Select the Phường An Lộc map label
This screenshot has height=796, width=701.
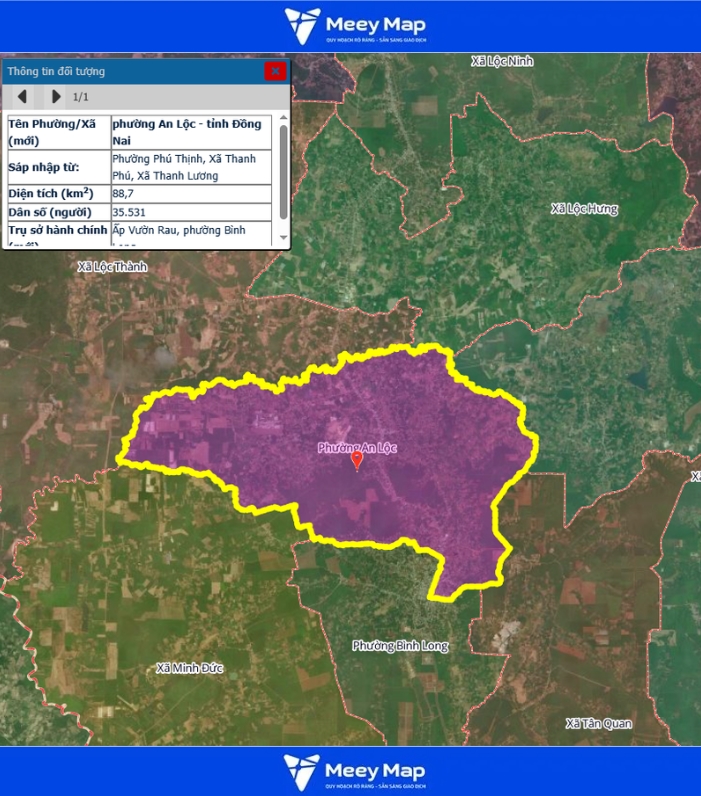(x=357, y=448)
